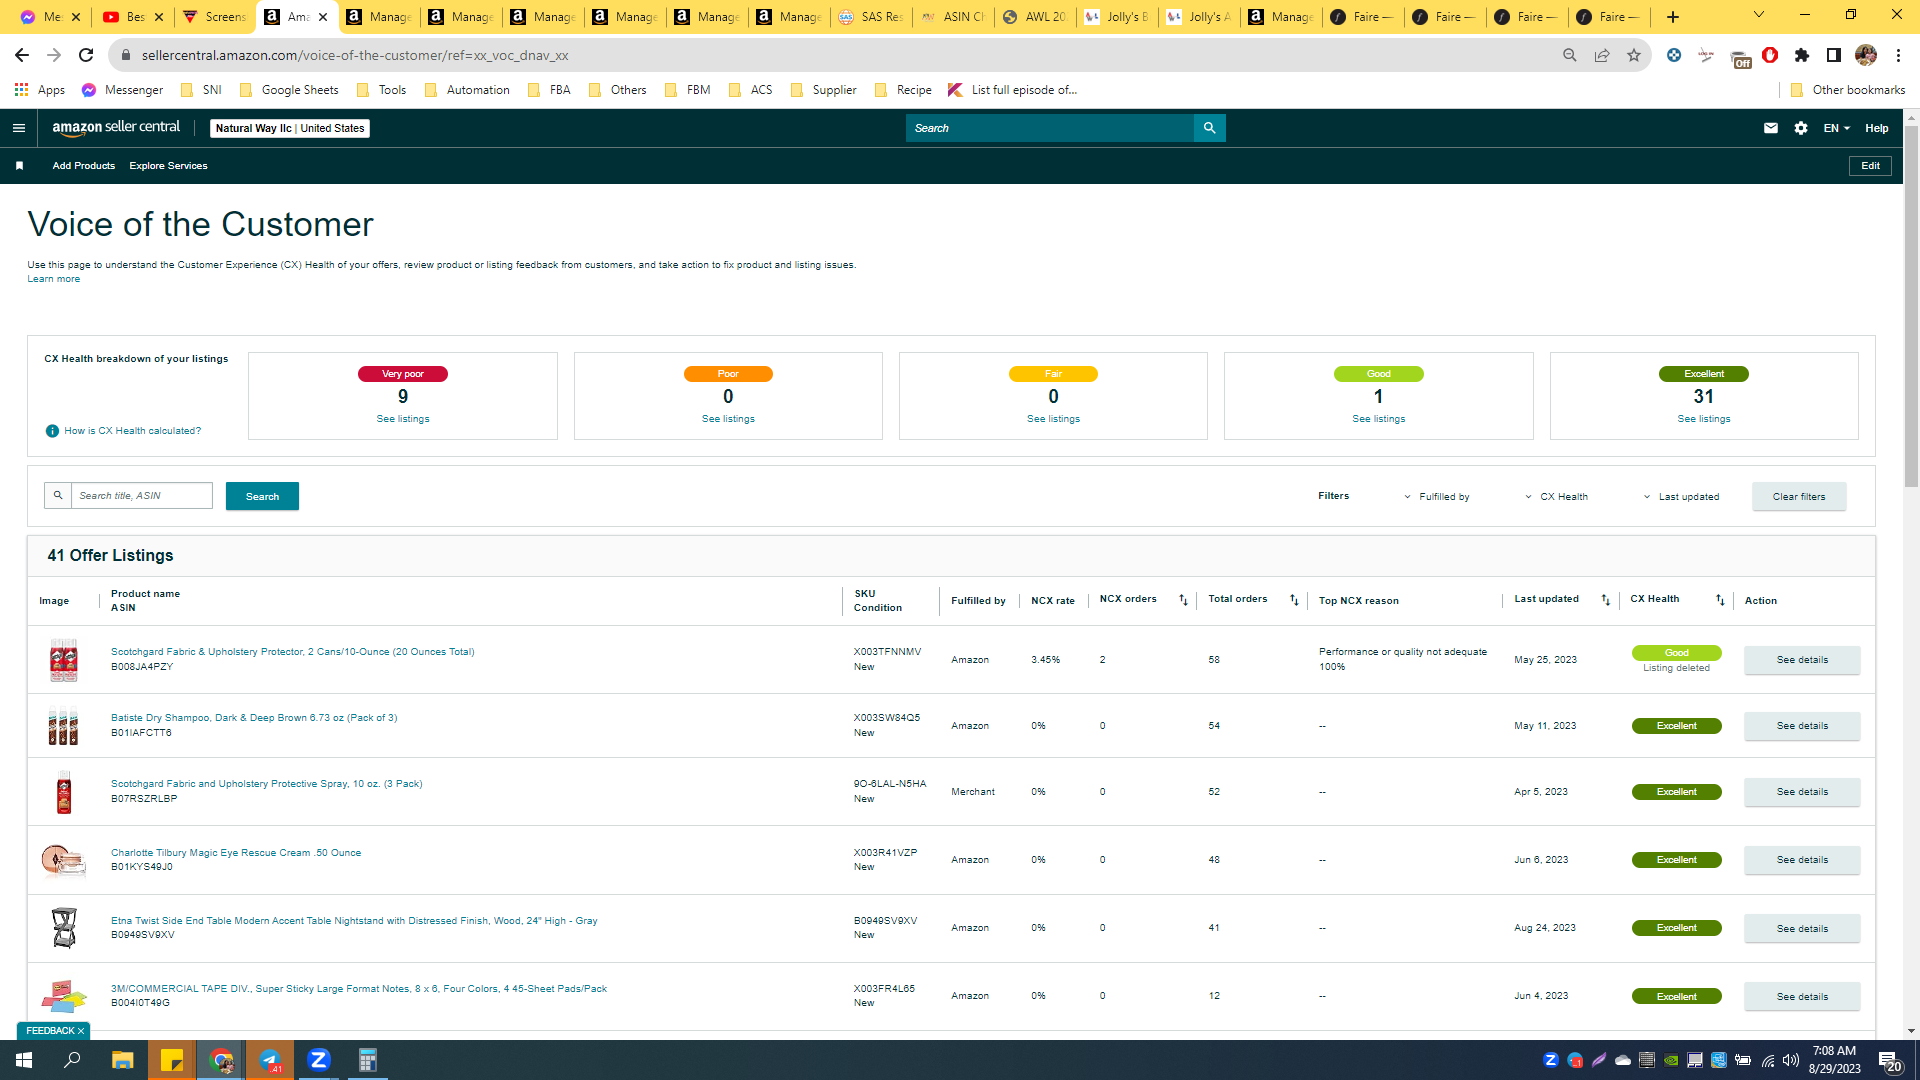See details for Batiste Dry Shampoo

coord(1802,726)
